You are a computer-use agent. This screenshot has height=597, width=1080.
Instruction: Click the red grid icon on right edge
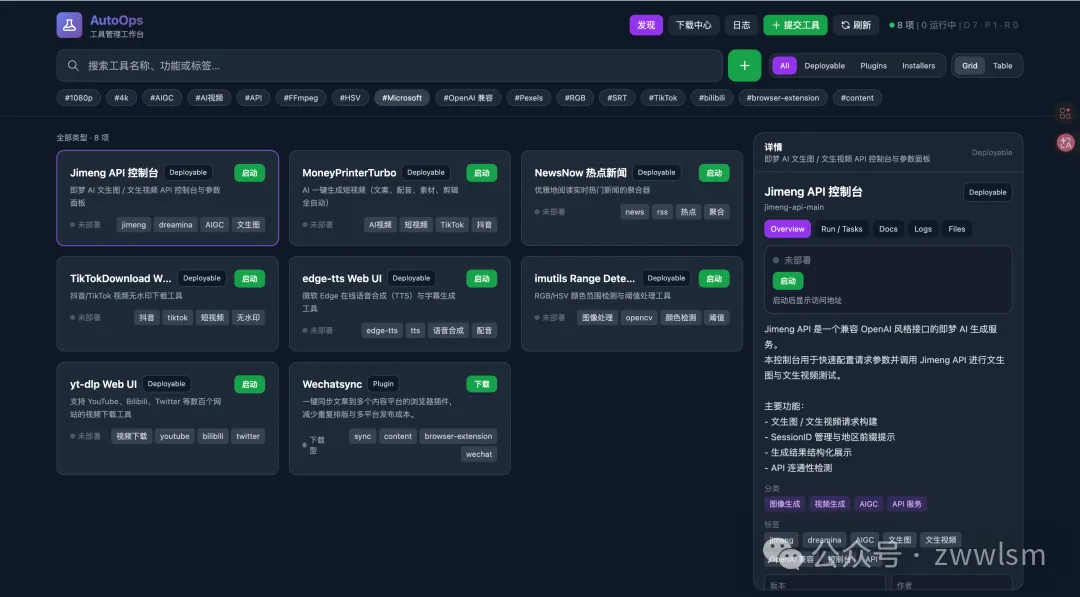pyautogui.click(x=1065, y=113)
